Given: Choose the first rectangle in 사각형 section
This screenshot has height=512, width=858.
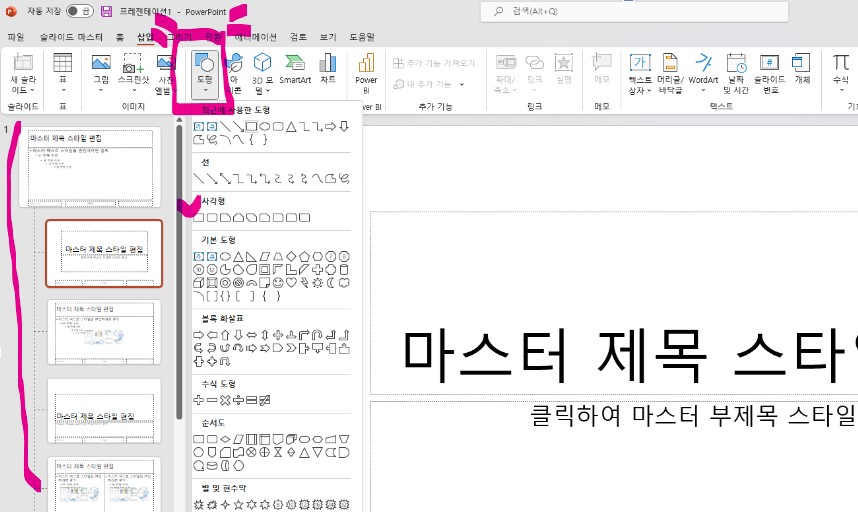Looking at the screenshot, I should (199, 218).
